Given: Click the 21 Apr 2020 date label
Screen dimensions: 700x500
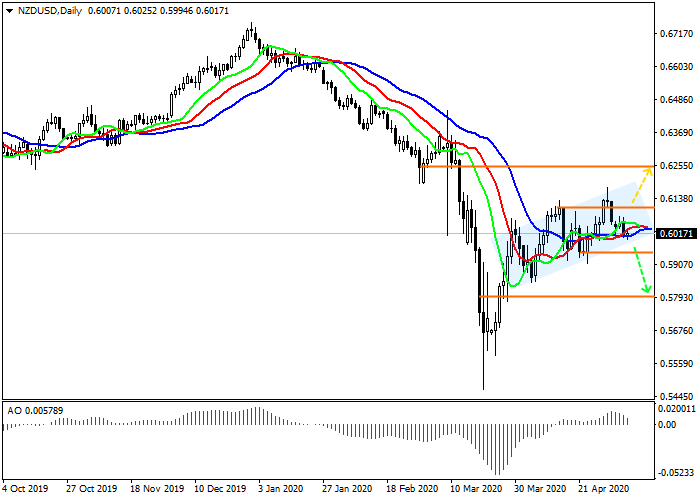Looking at the screenshot, I should [x=603, y=490].
